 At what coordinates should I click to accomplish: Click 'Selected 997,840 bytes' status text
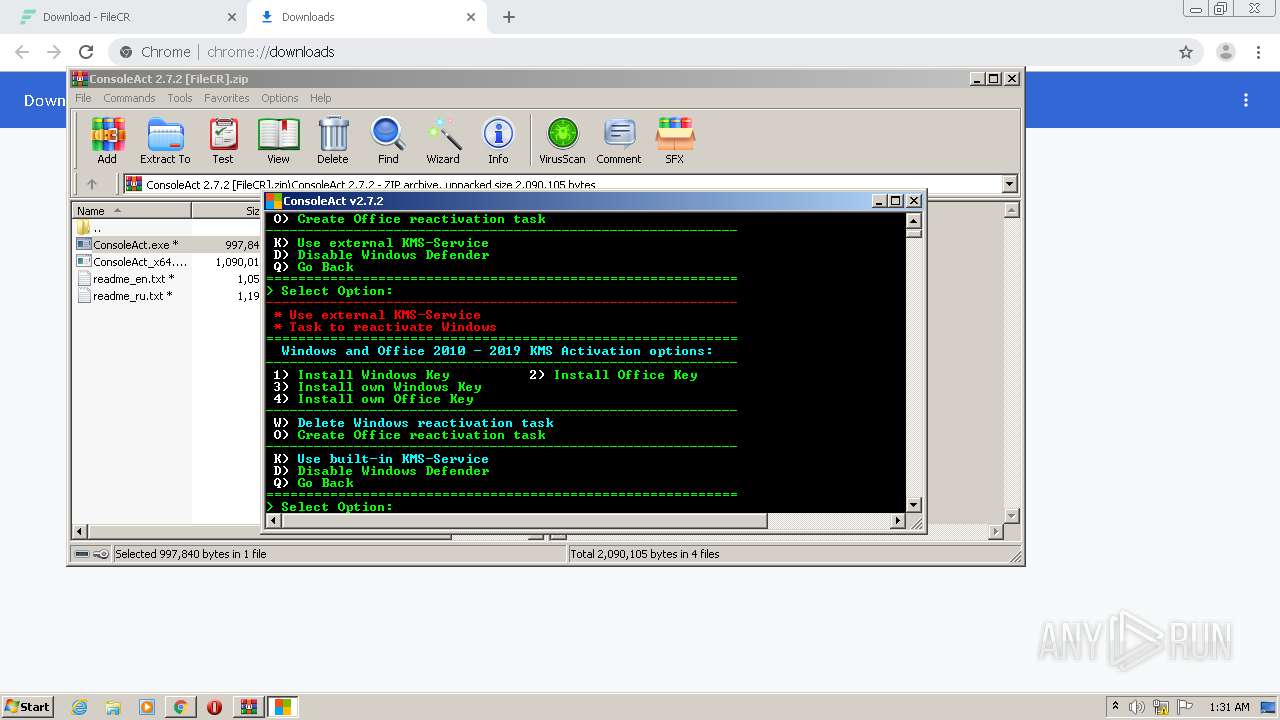[191, 554]
